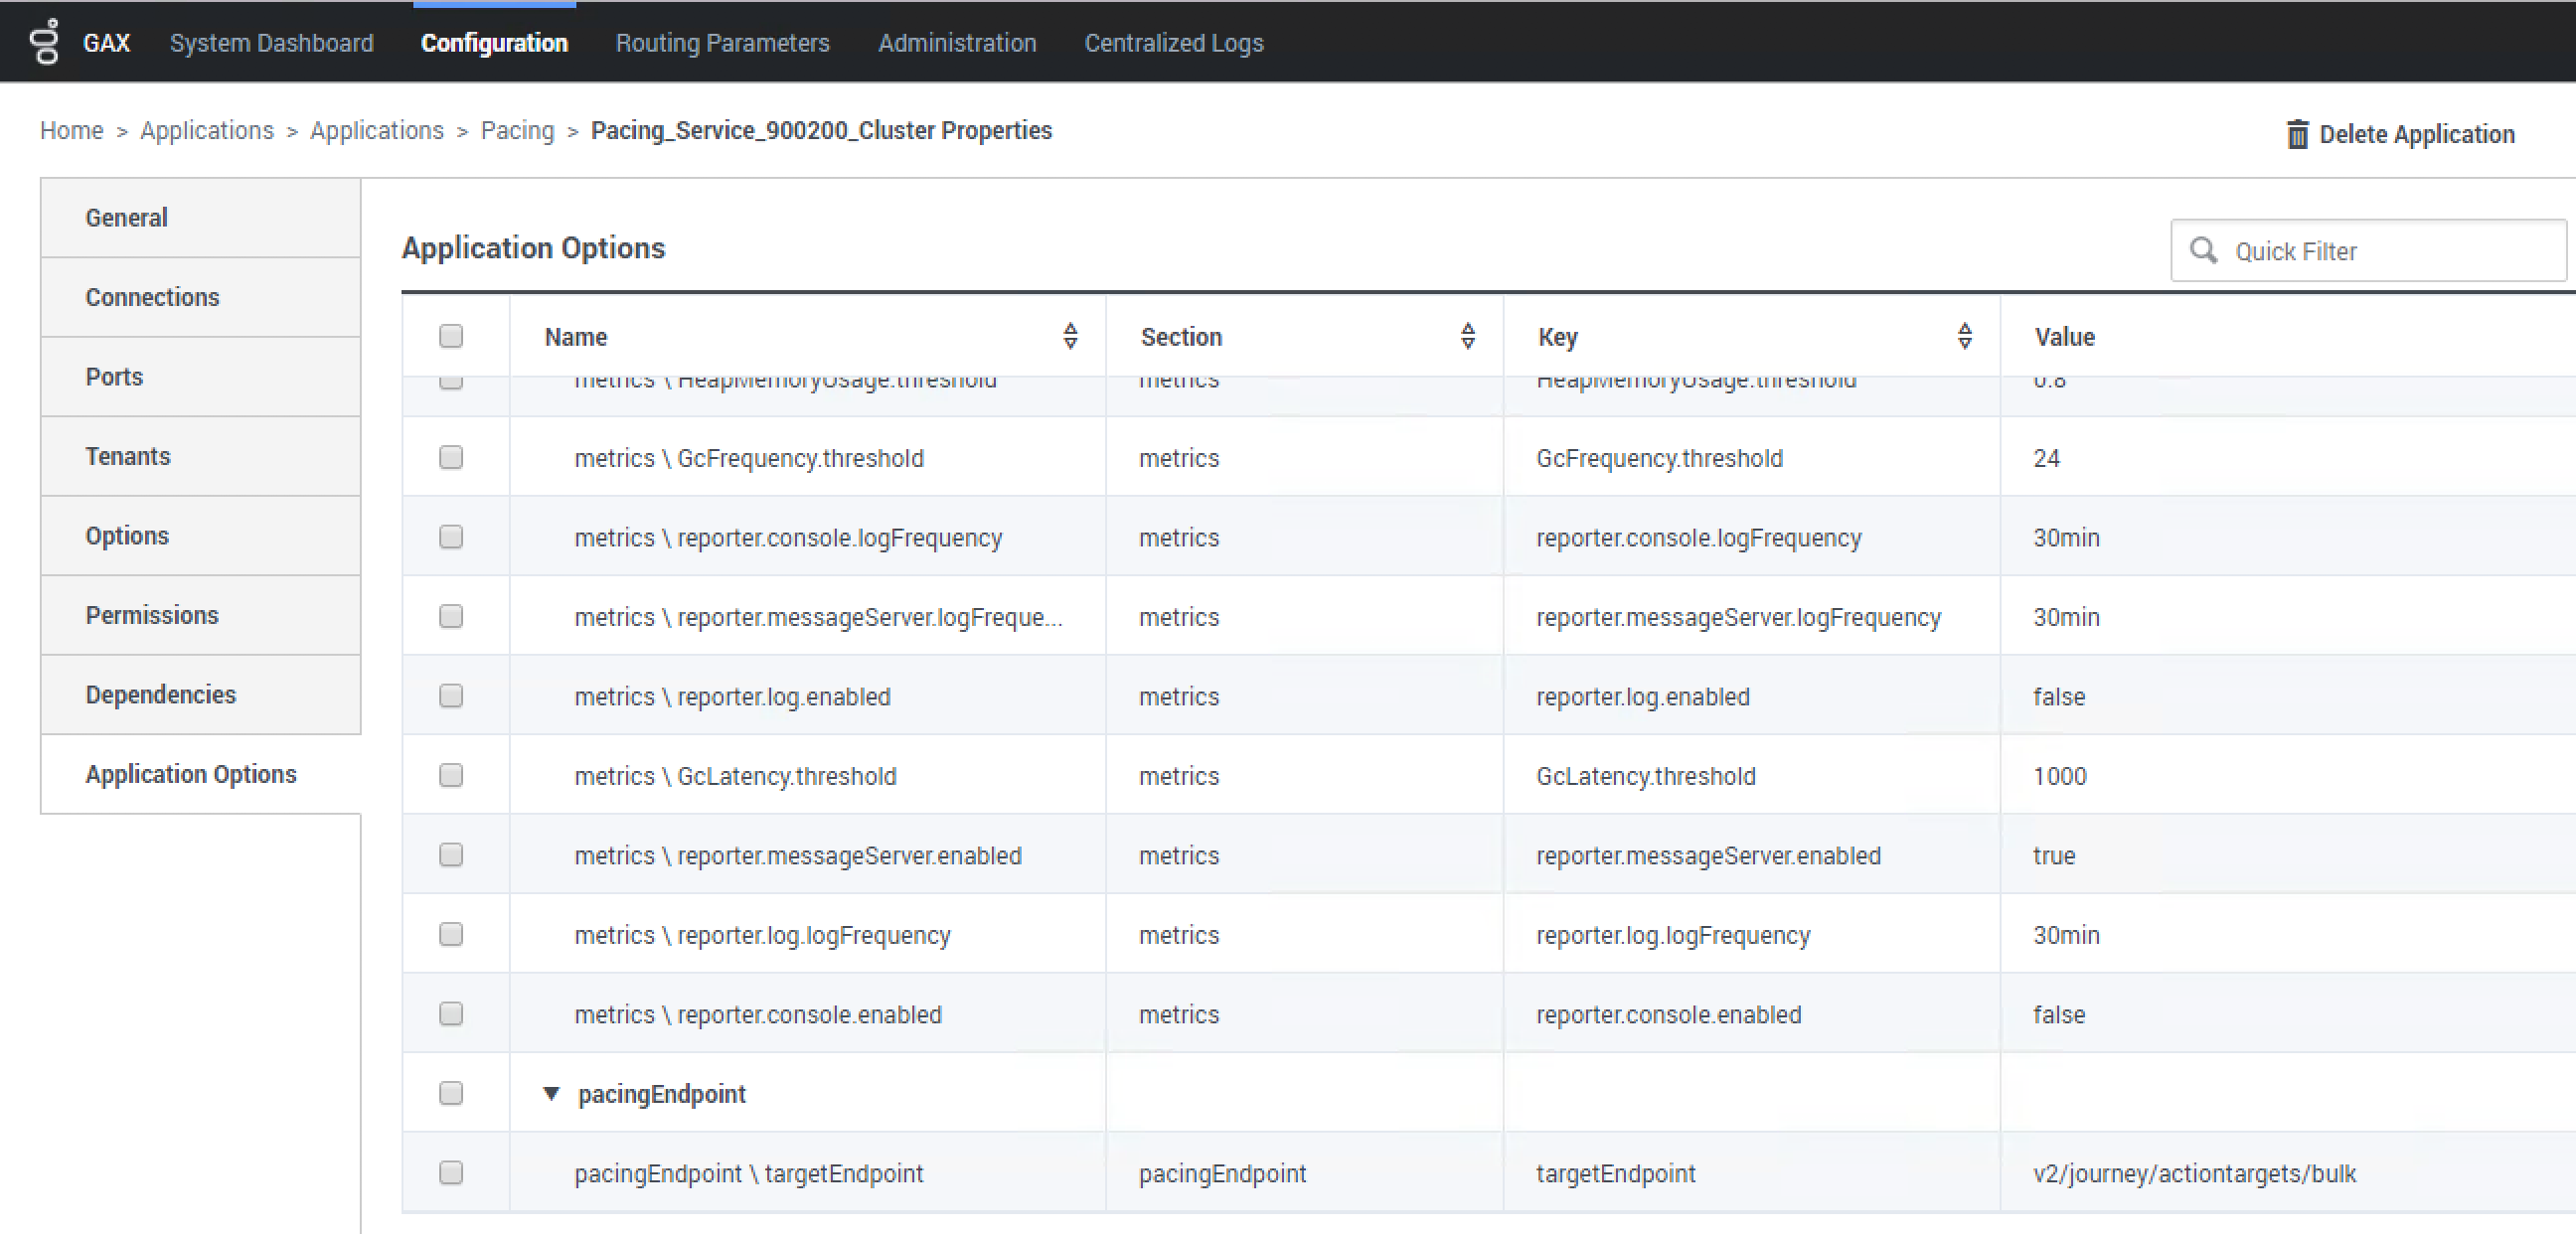Go to Home breadcrumb

pyautogui.click(x=71, y=130)
